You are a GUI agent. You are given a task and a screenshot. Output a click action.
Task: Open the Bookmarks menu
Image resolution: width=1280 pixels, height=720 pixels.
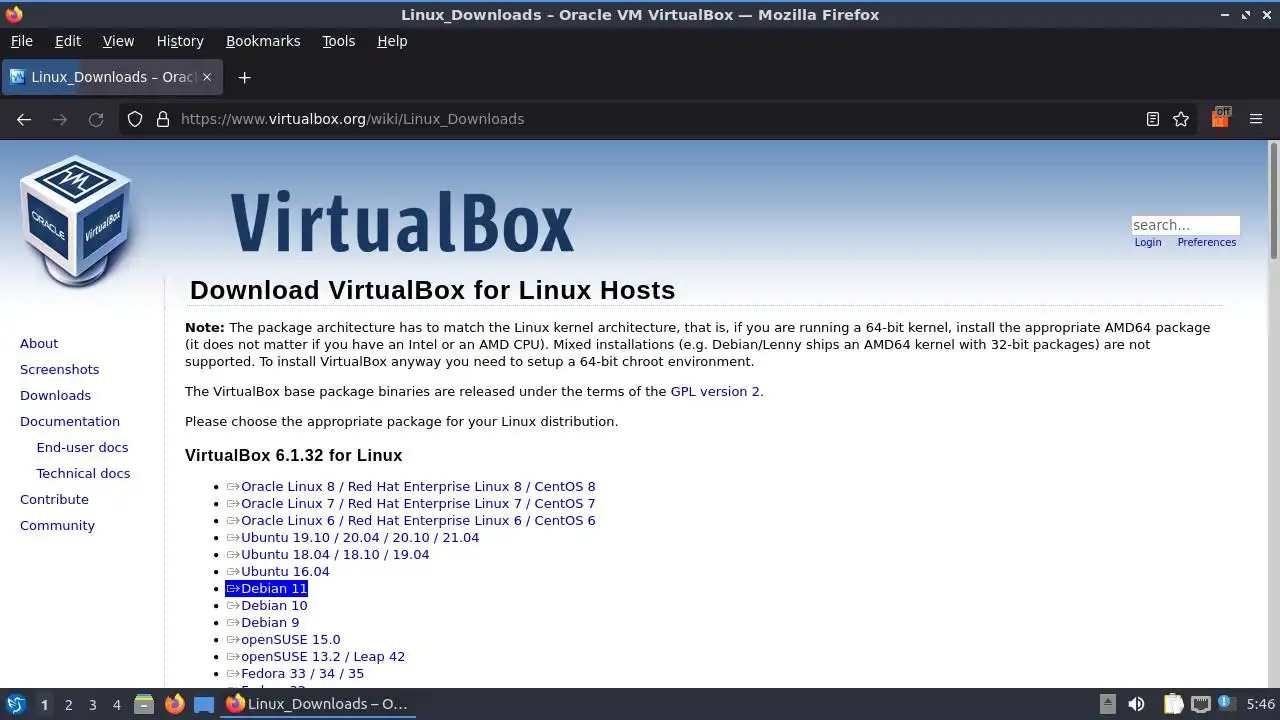[x=263, y=41]
